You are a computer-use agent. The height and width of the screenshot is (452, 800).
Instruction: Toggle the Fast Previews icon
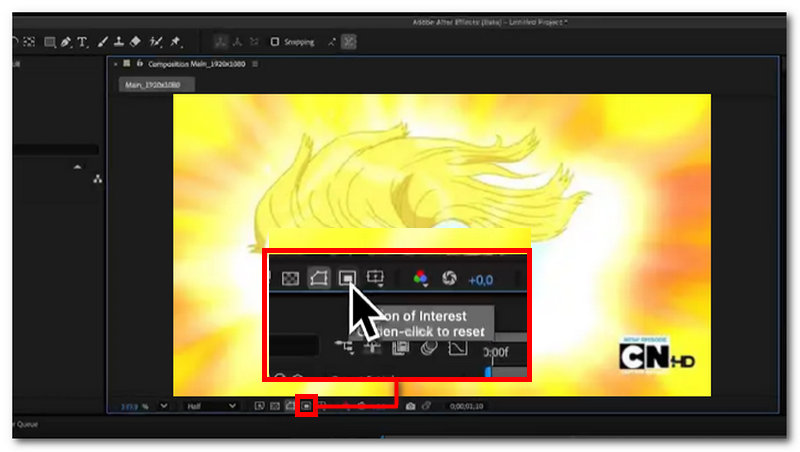tap(259, 406)
